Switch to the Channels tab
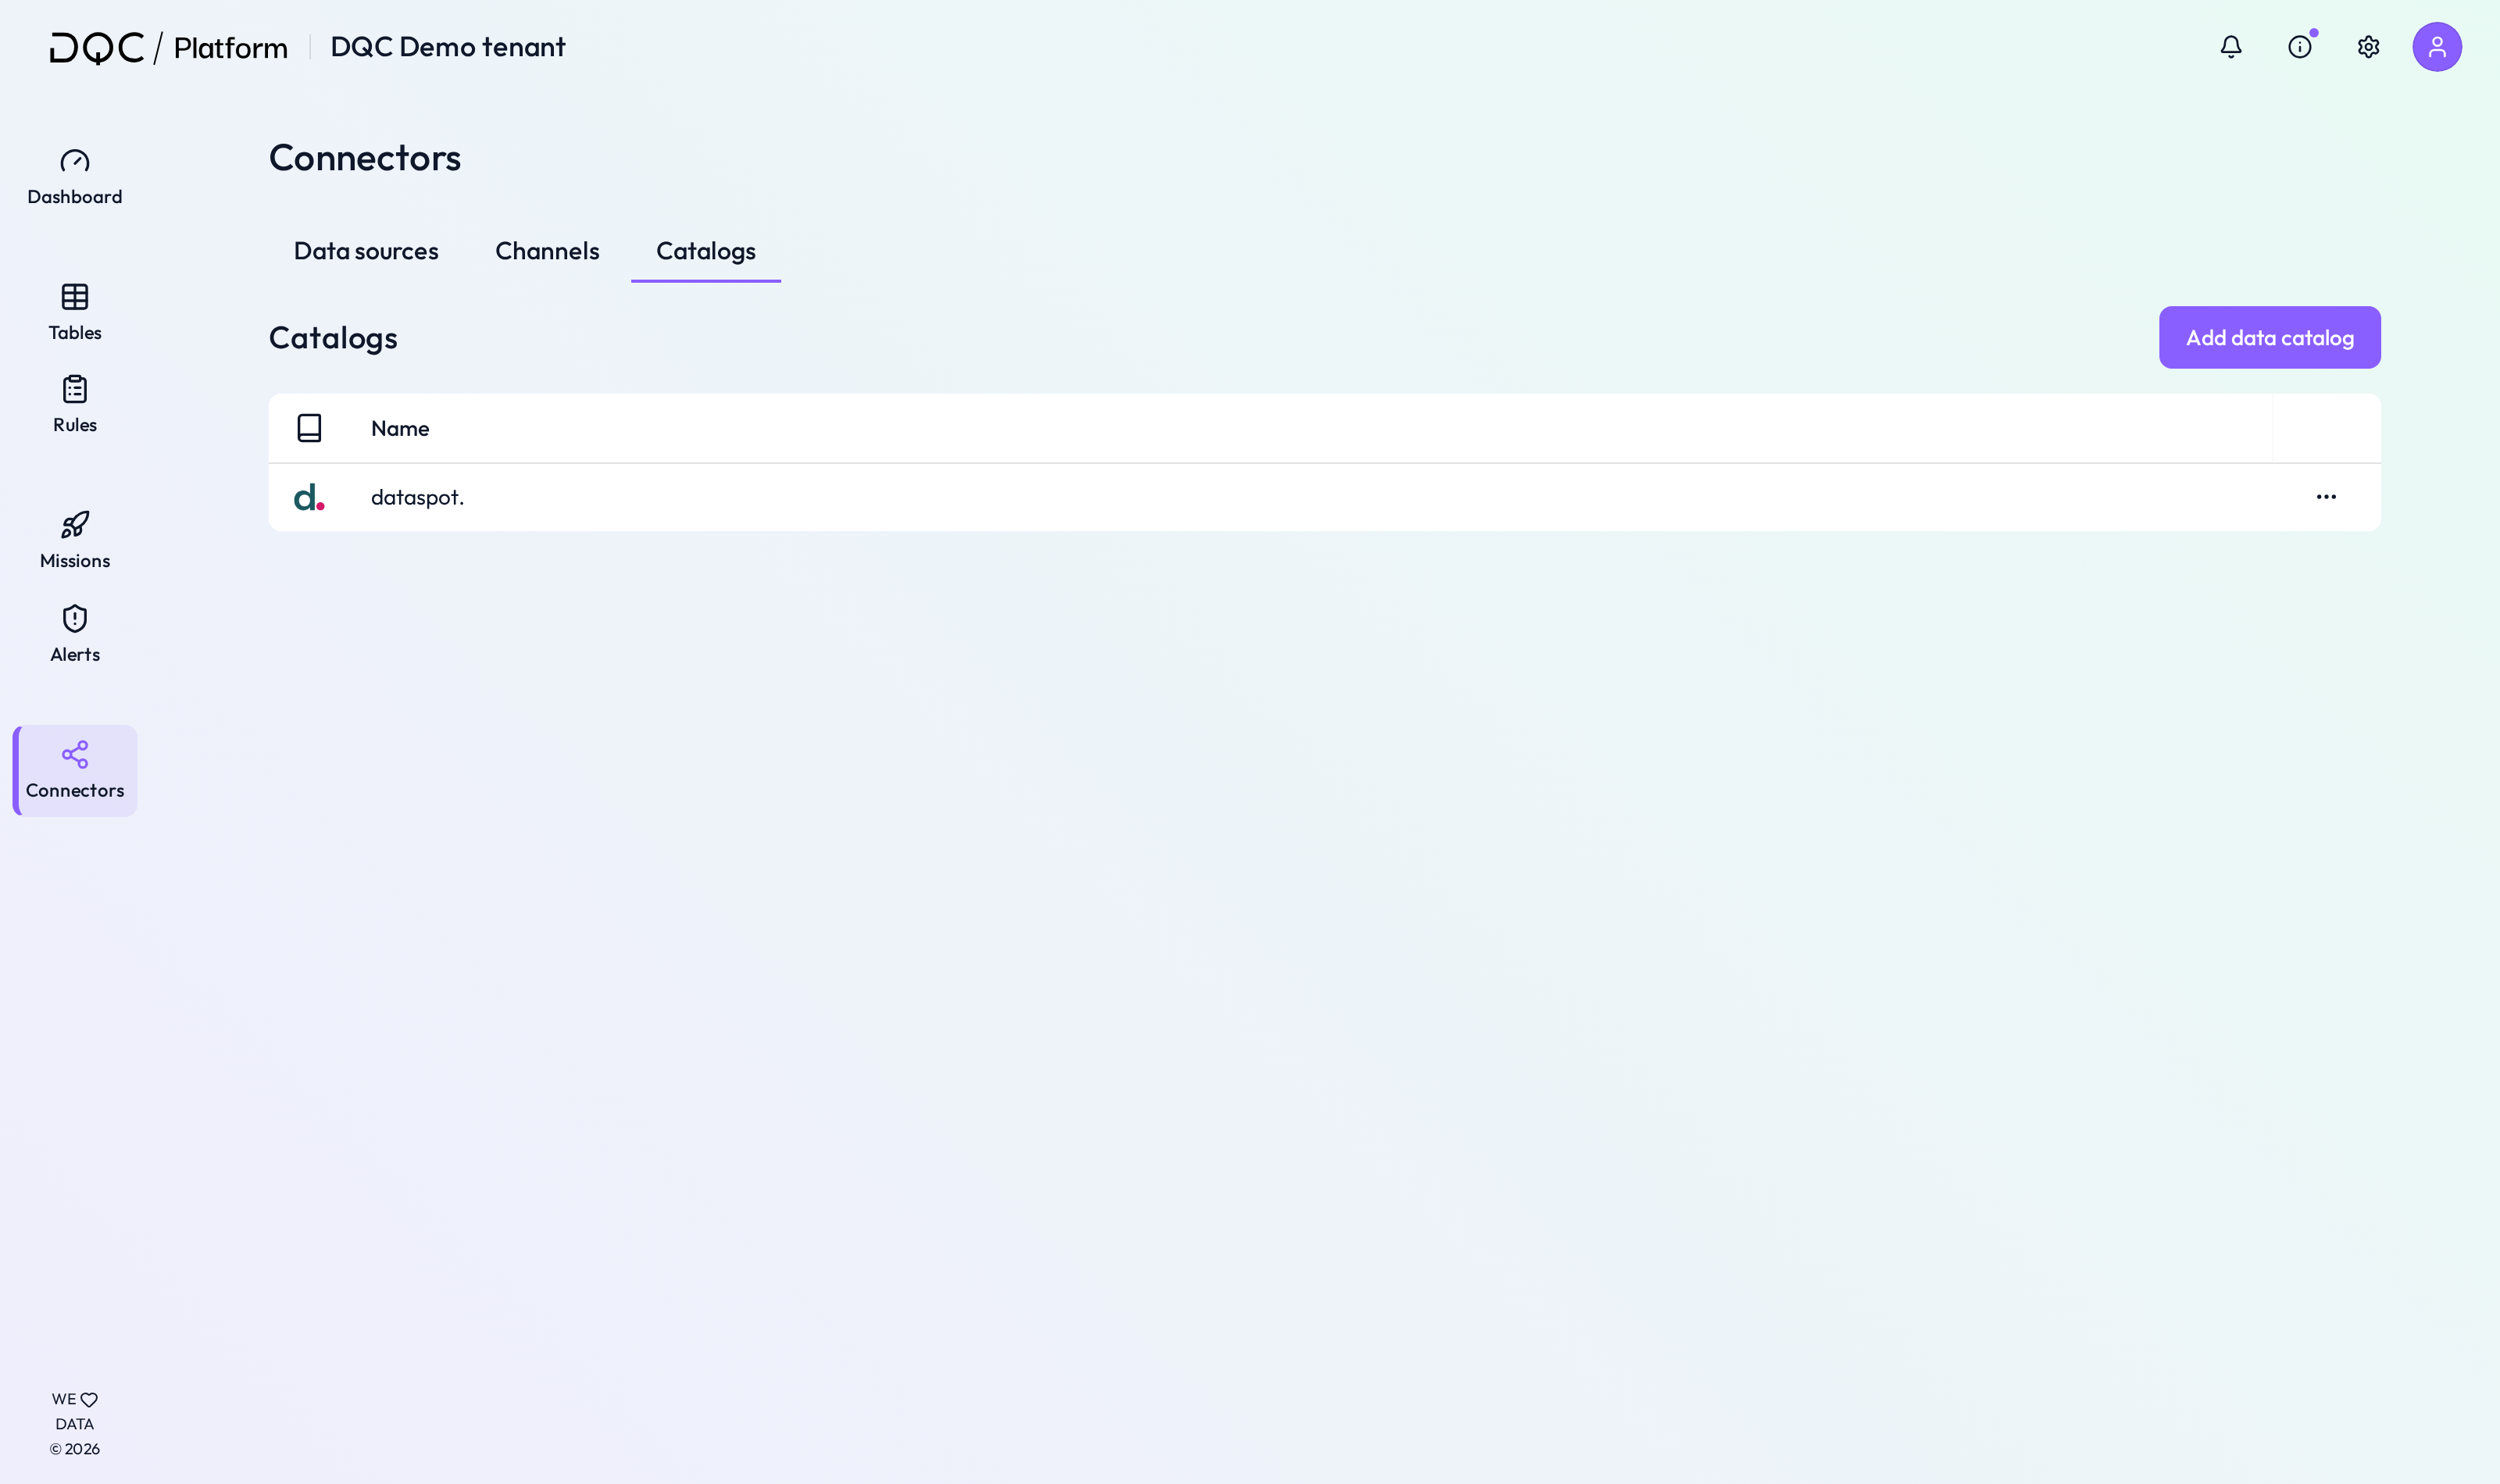The image size is (2500, 1484). pyautogui.click(x=547, y=251)
